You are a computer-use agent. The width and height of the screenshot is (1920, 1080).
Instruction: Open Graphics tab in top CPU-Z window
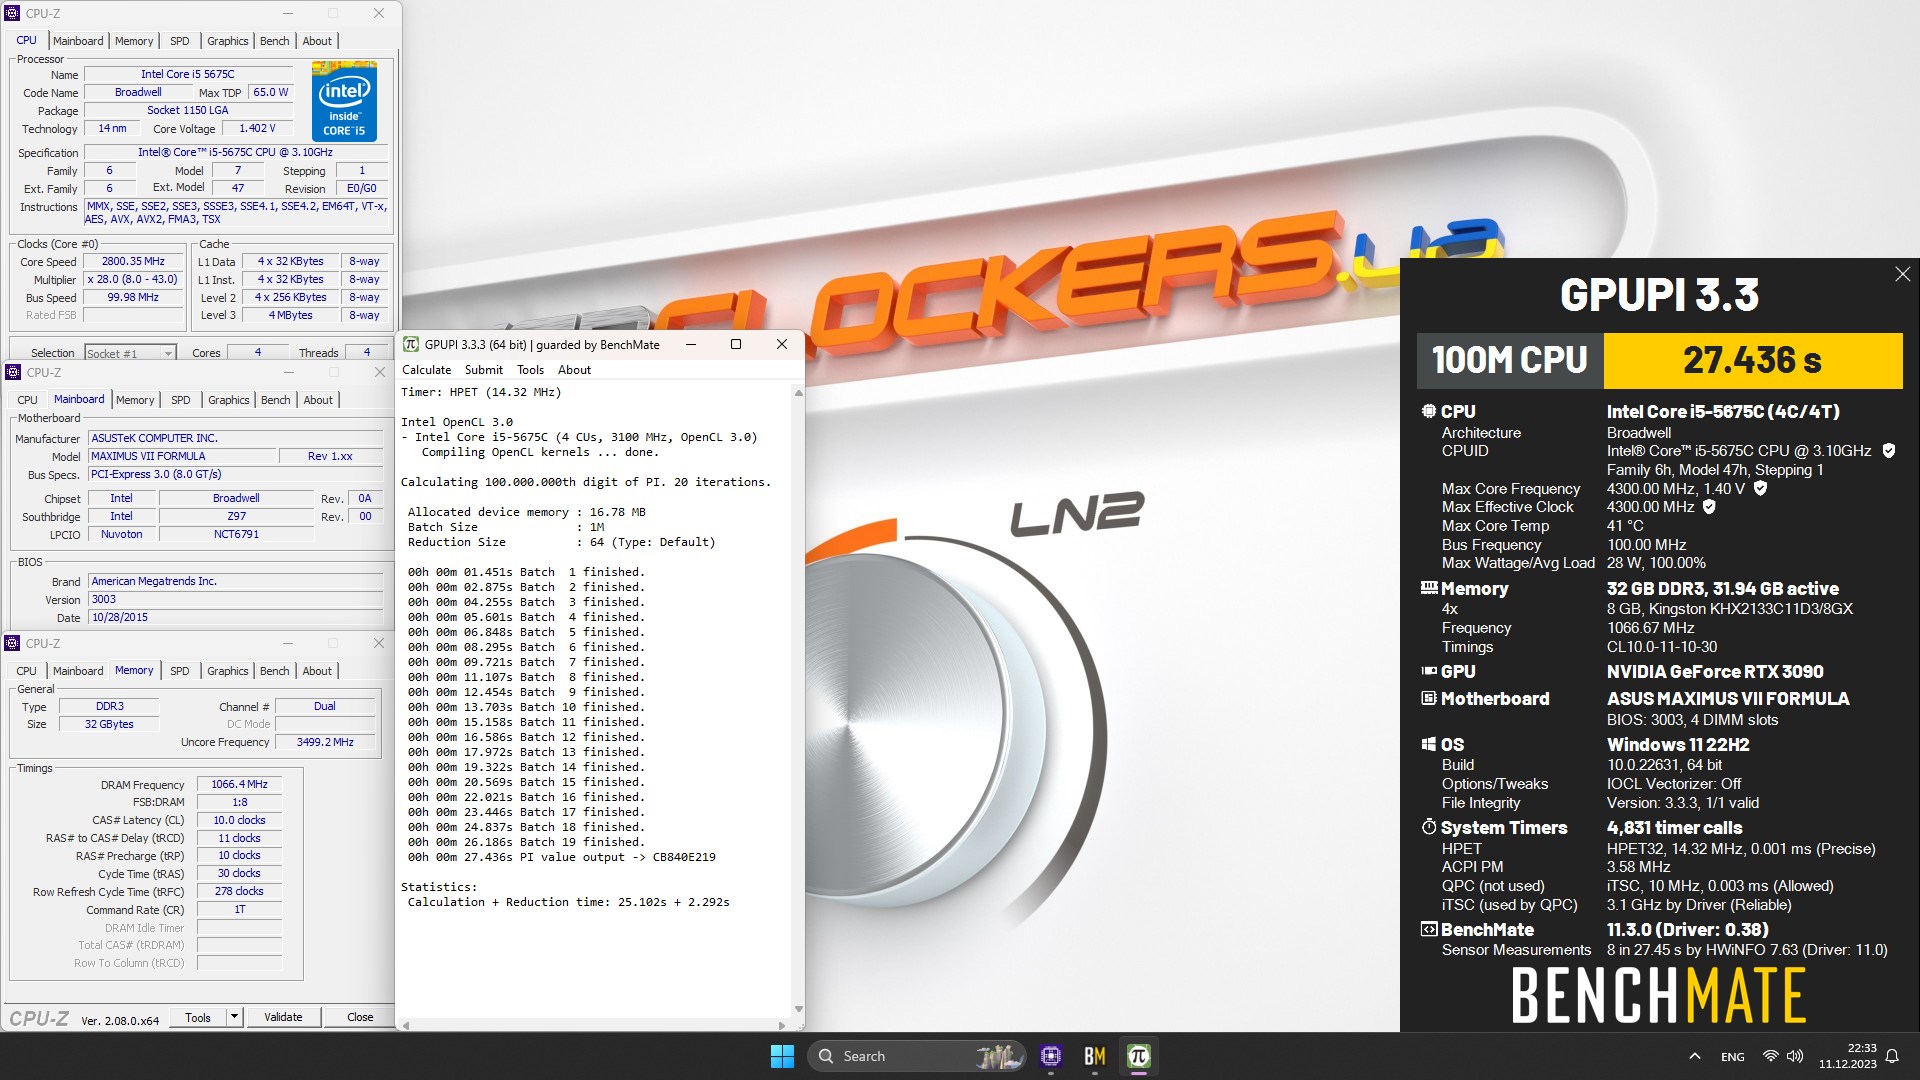[x=228, y=41]
